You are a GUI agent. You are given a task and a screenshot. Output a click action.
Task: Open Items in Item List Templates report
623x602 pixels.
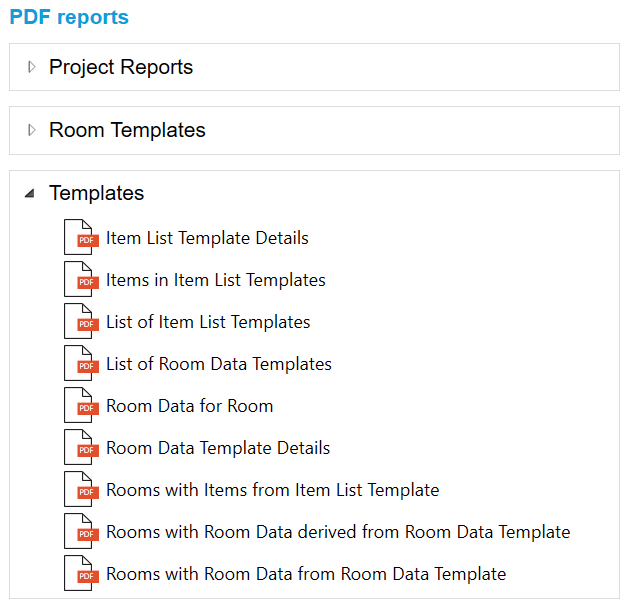click(x=215, y=280)
